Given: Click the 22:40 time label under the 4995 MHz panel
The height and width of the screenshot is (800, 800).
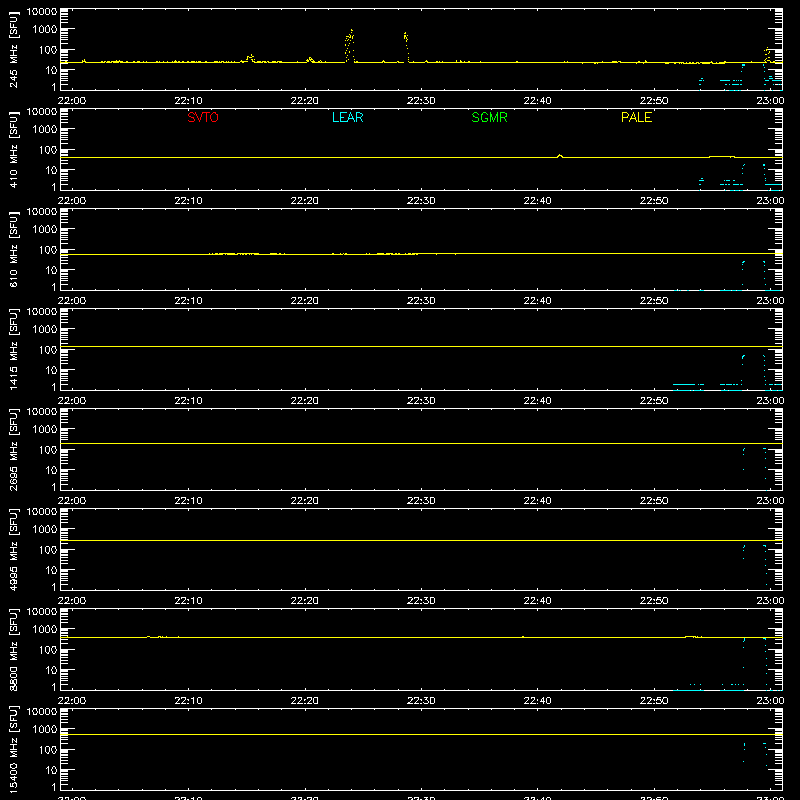Looking at the screenshot, I should (x=537, y=601).
